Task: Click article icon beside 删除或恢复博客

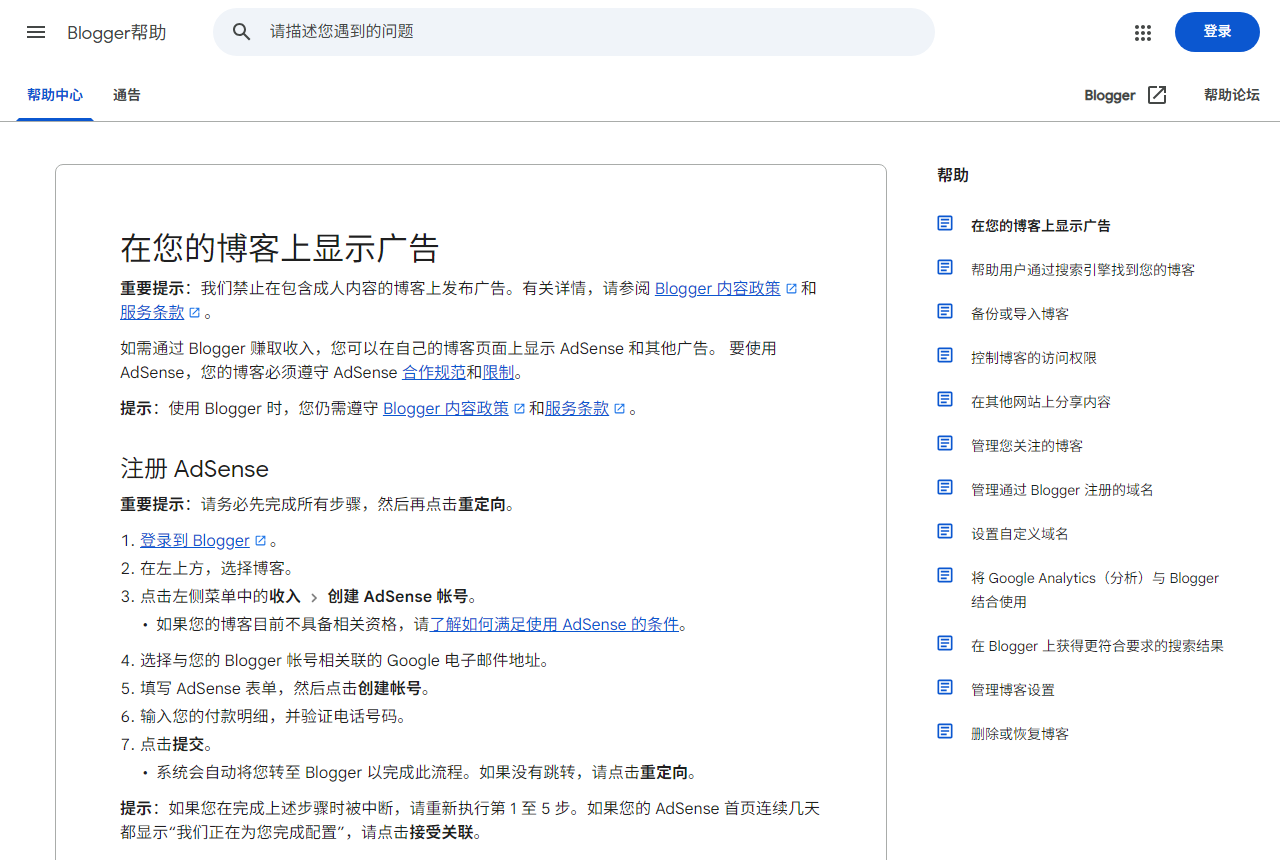Action: click(x=945, y=731)
